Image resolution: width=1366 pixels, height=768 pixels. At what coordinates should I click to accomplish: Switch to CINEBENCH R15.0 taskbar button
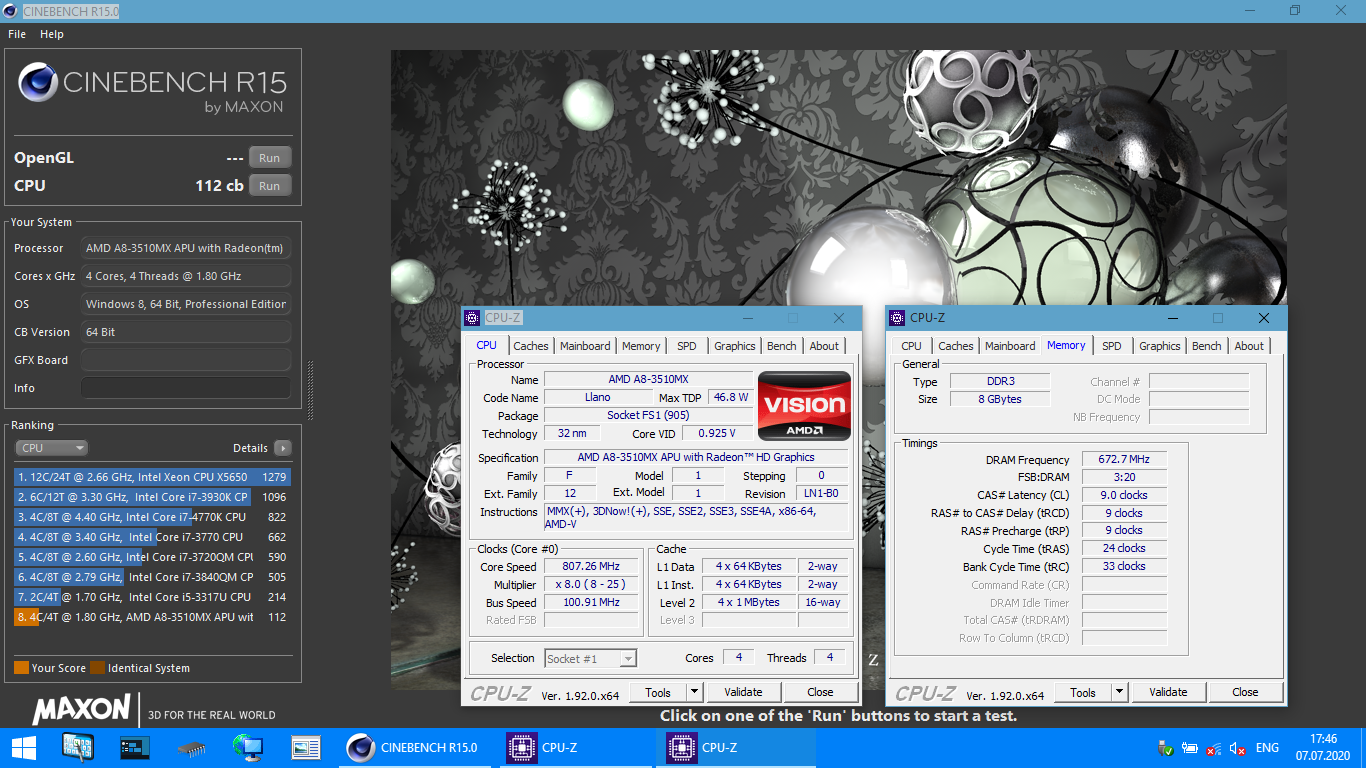[x=416, y=747]
